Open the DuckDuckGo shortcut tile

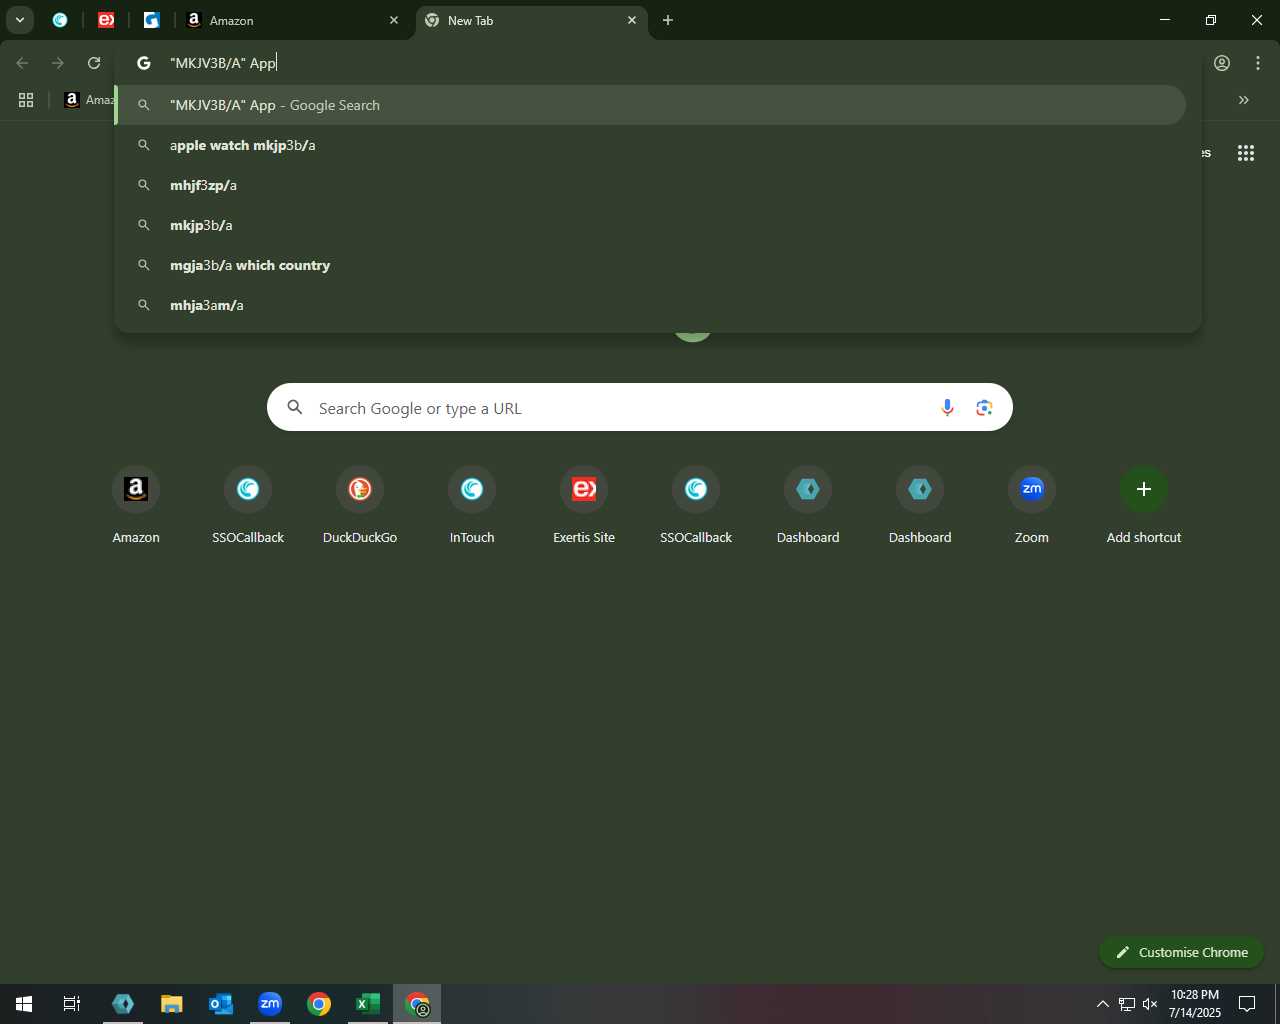click(x=360, y=506)
